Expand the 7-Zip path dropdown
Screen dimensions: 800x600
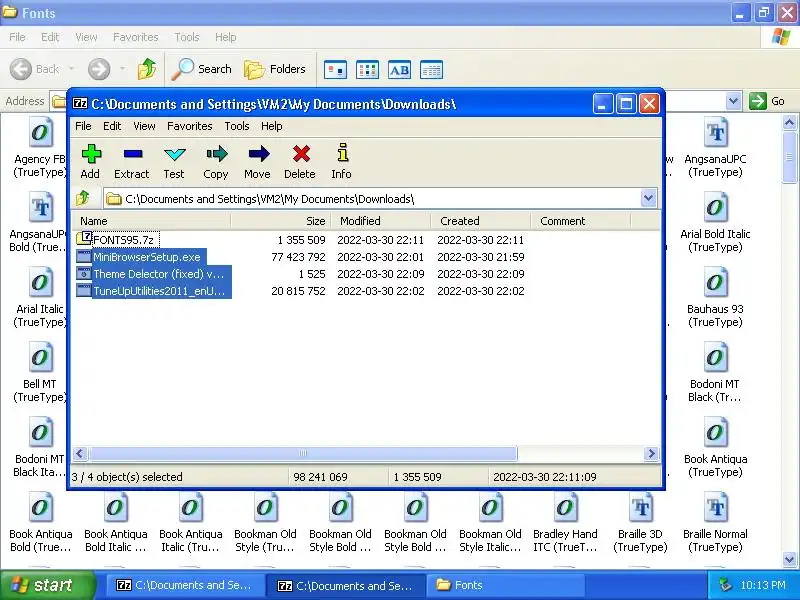[x=648, y=198]
